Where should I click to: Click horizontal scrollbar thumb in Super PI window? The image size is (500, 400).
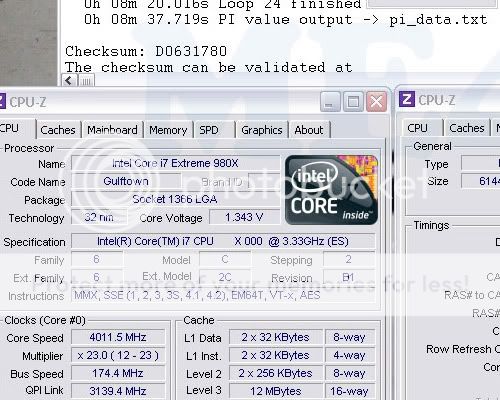(x=86, y=81)
